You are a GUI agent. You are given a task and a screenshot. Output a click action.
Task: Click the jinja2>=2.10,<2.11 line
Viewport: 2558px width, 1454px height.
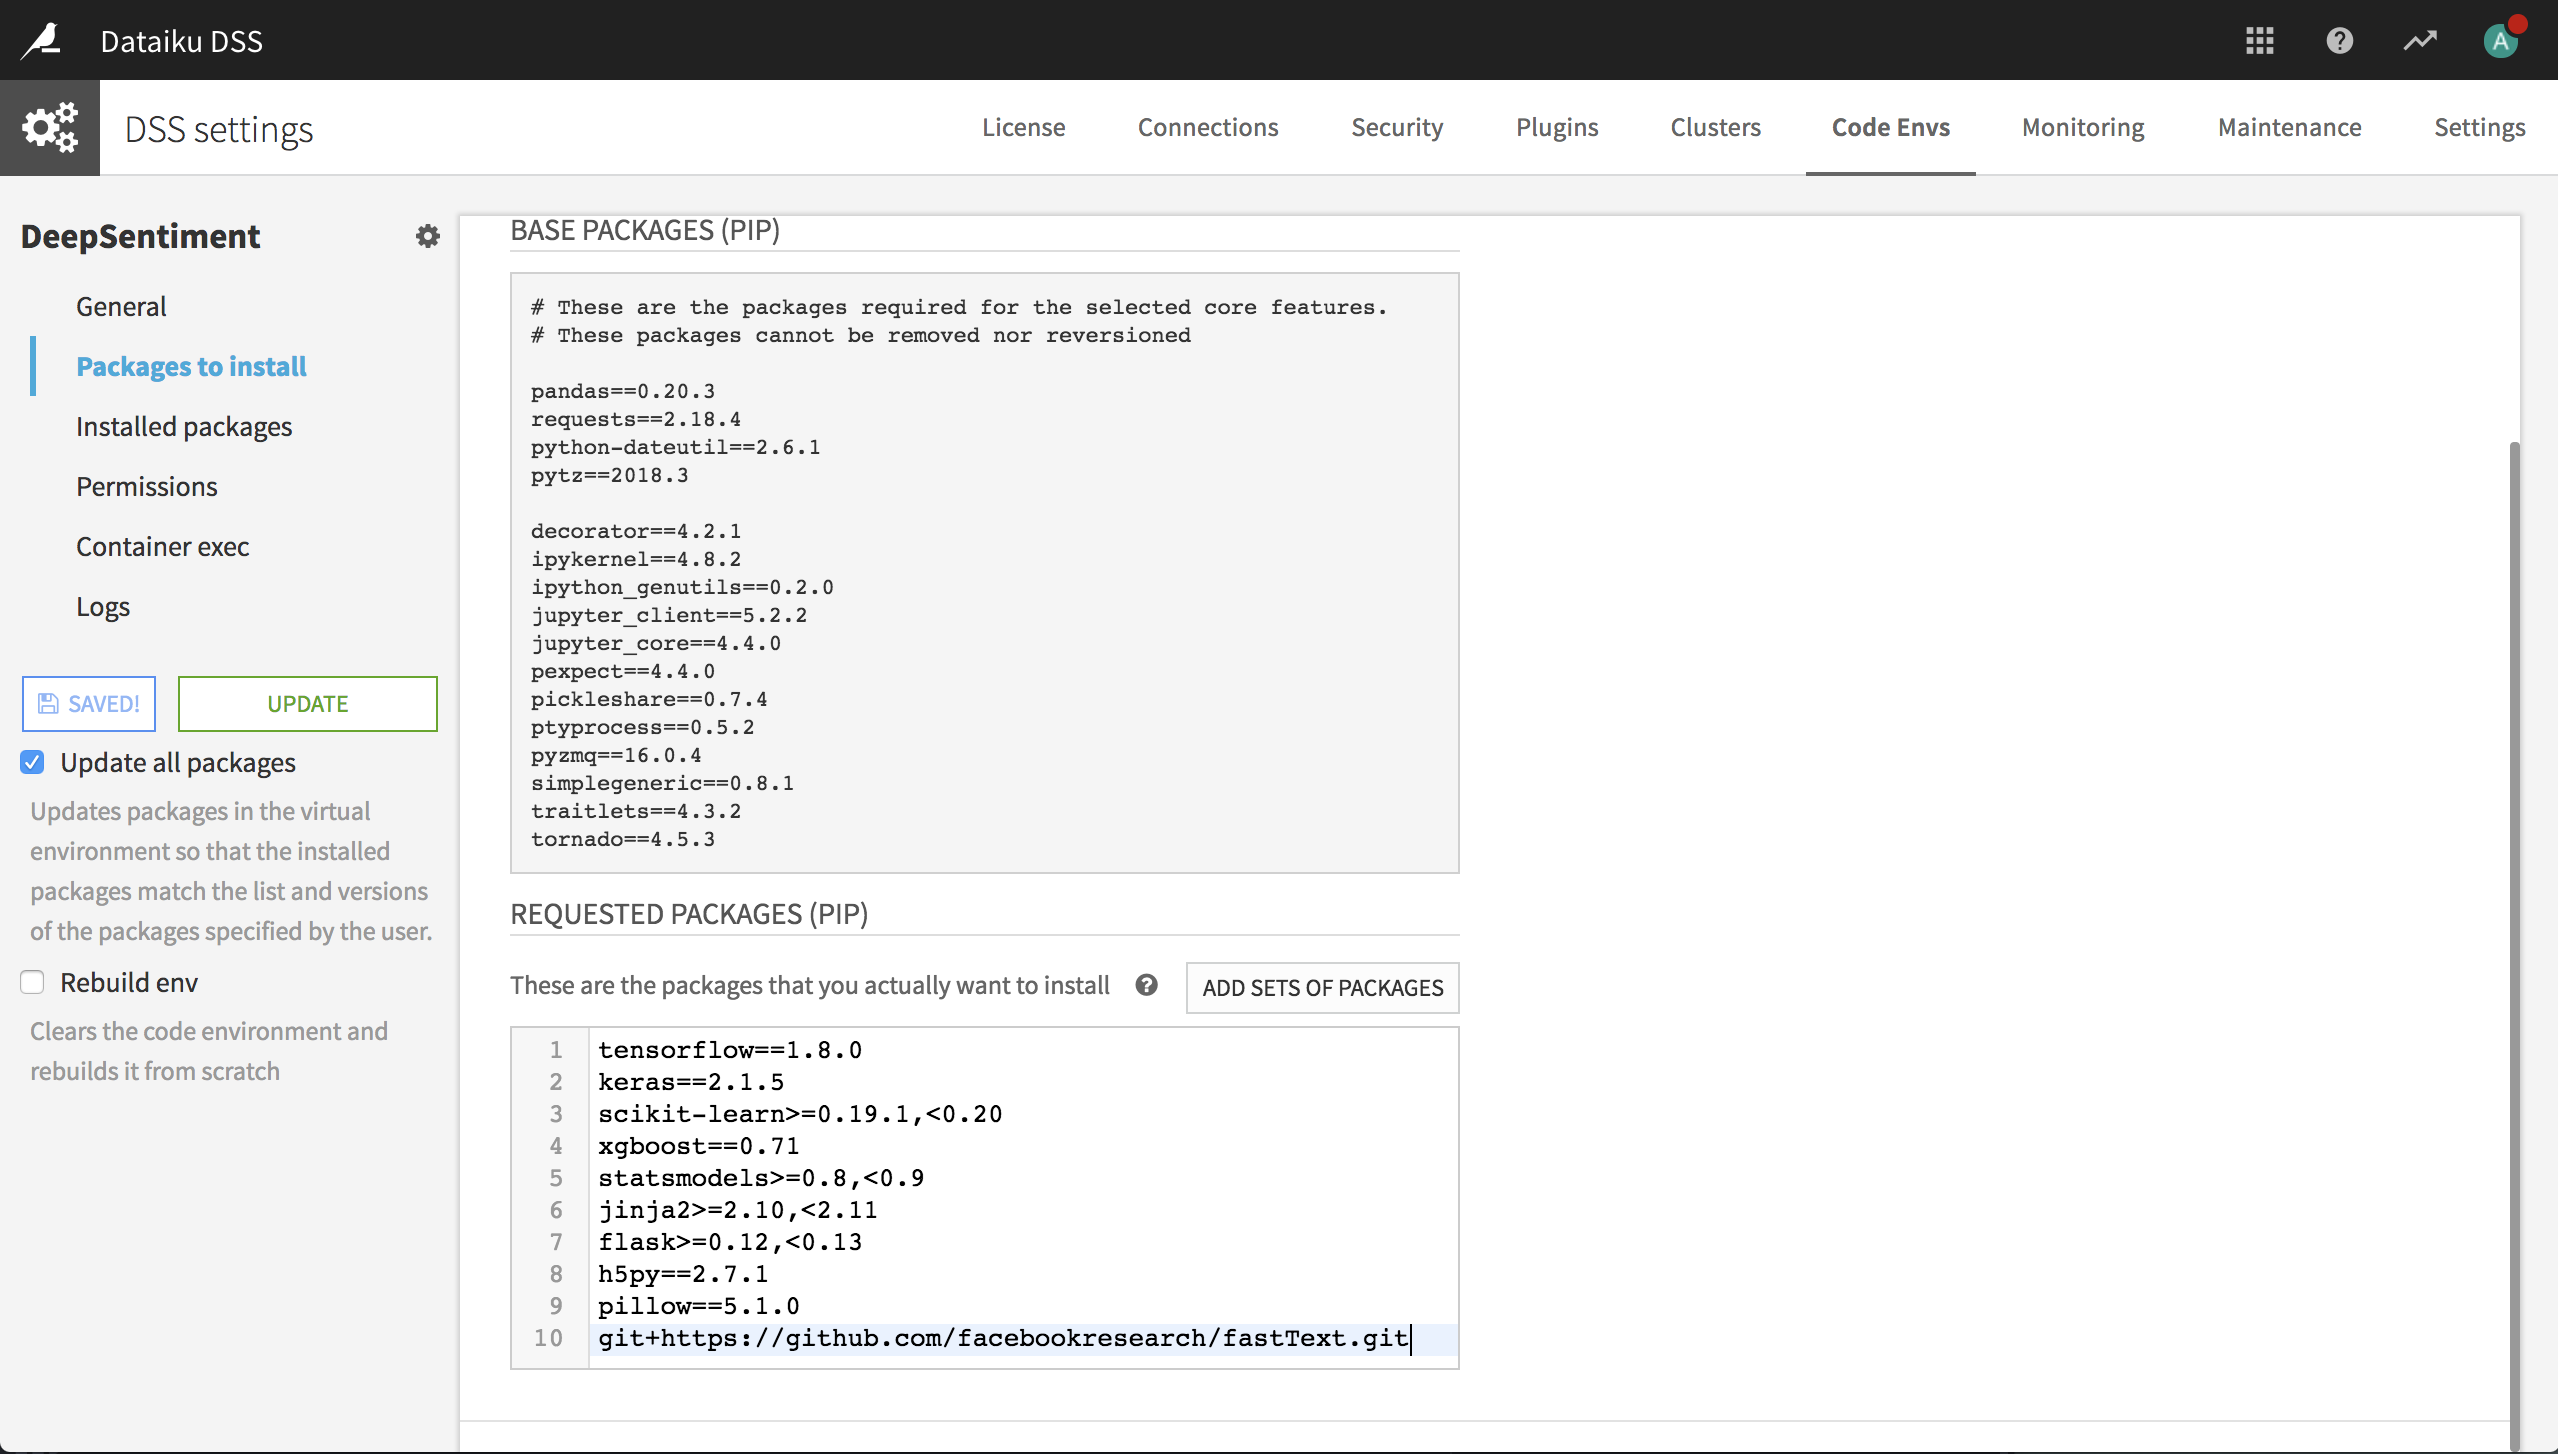(x=738, y=1210)
